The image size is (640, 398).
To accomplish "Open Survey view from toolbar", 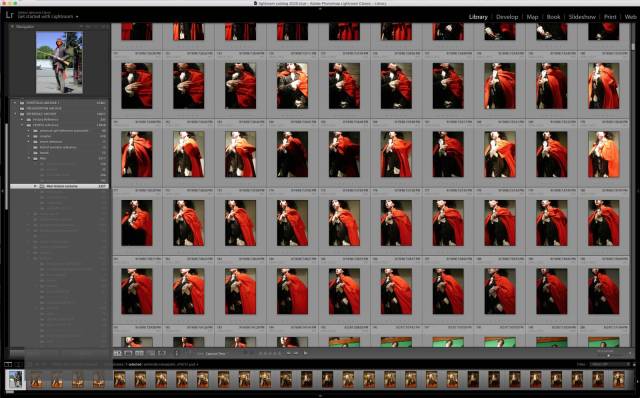I will [x=151, y=353].
